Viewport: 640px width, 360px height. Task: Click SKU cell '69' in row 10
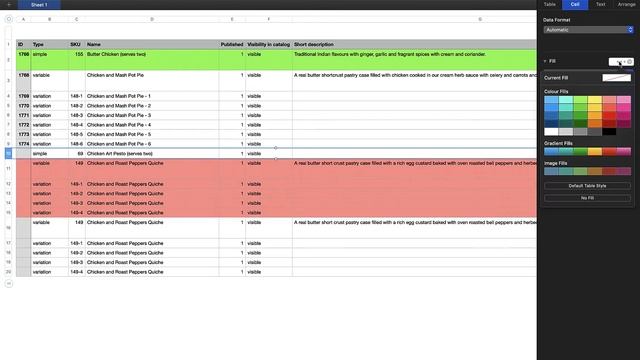(77, 153)
